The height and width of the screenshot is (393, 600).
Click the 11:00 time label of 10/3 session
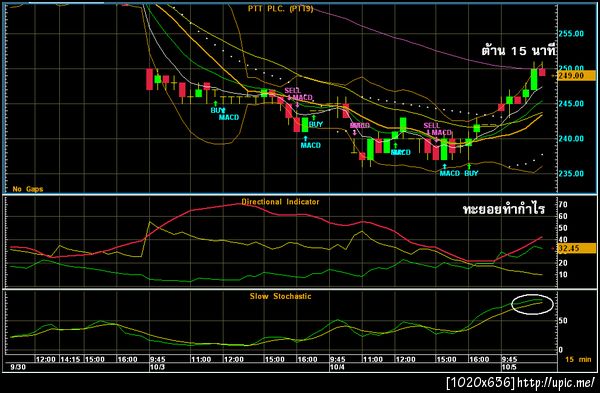point(201,359)
